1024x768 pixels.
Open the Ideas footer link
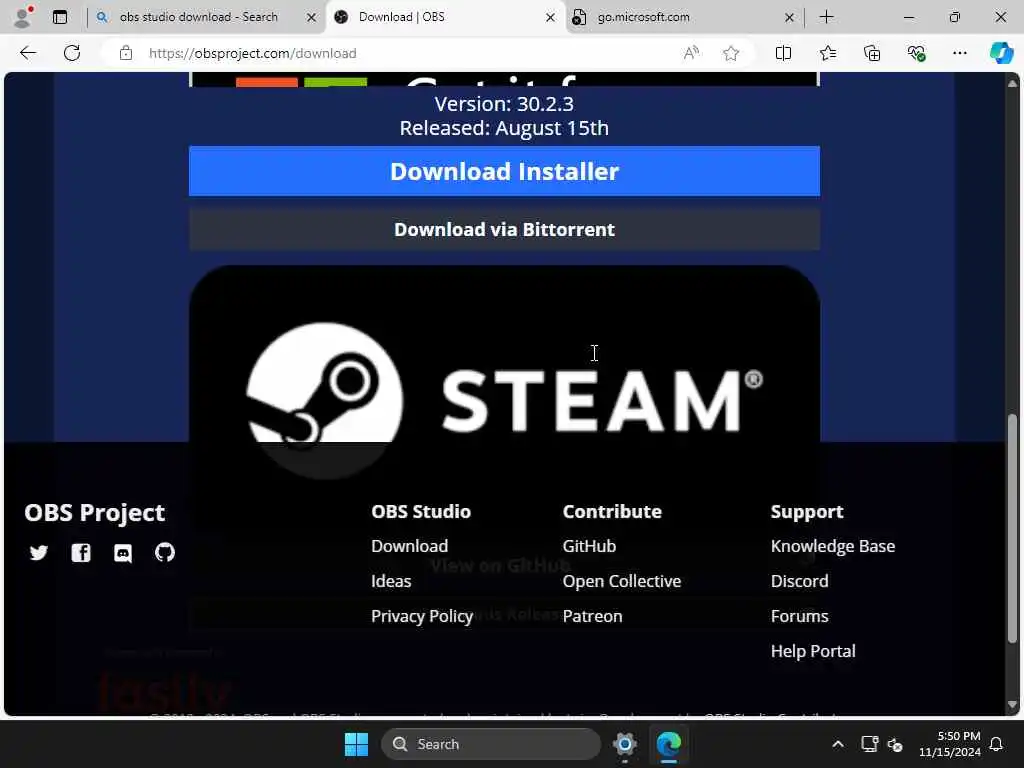pos(391,581)
